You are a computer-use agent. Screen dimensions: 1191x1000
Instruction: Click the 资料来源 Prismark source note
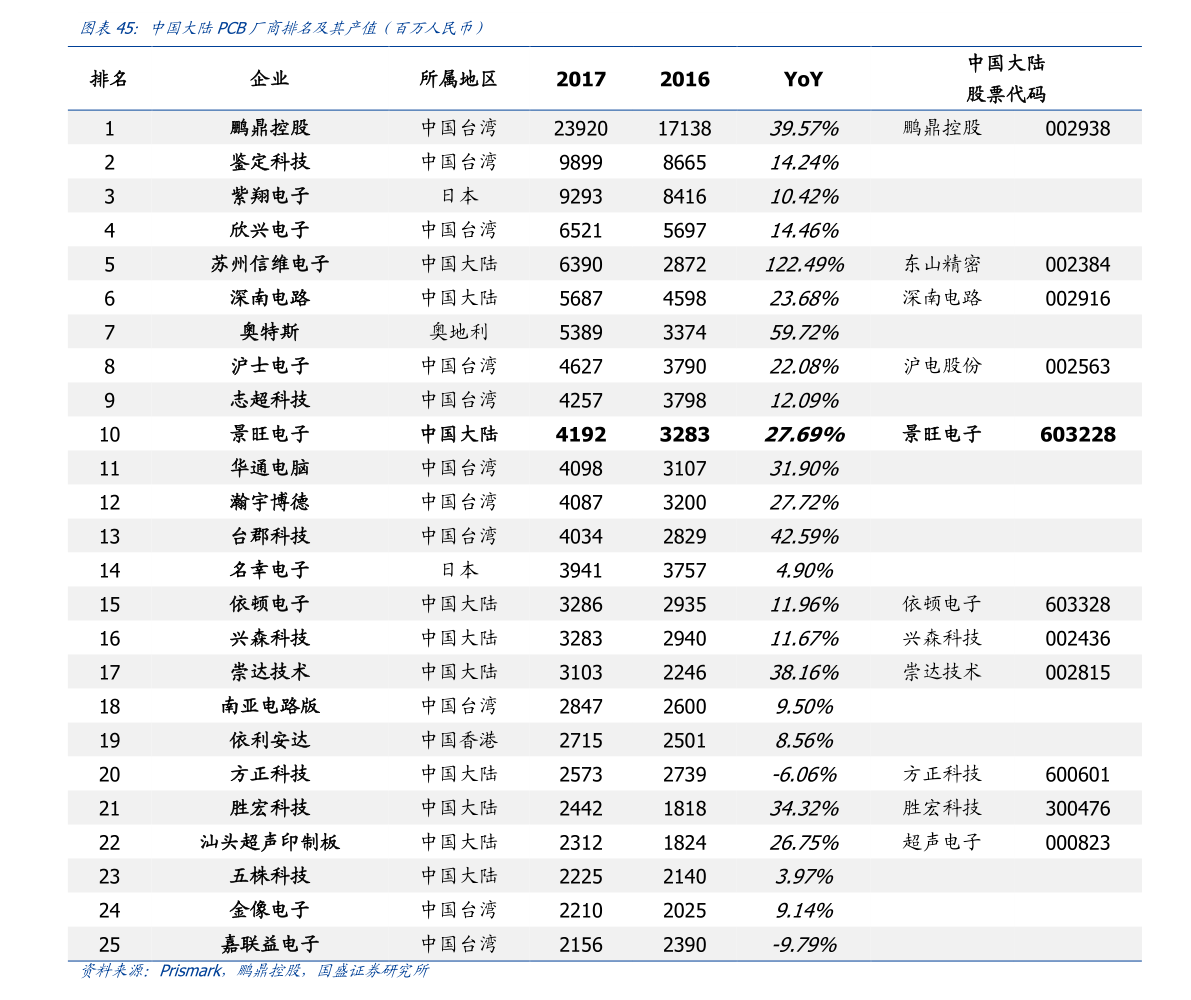254,971
